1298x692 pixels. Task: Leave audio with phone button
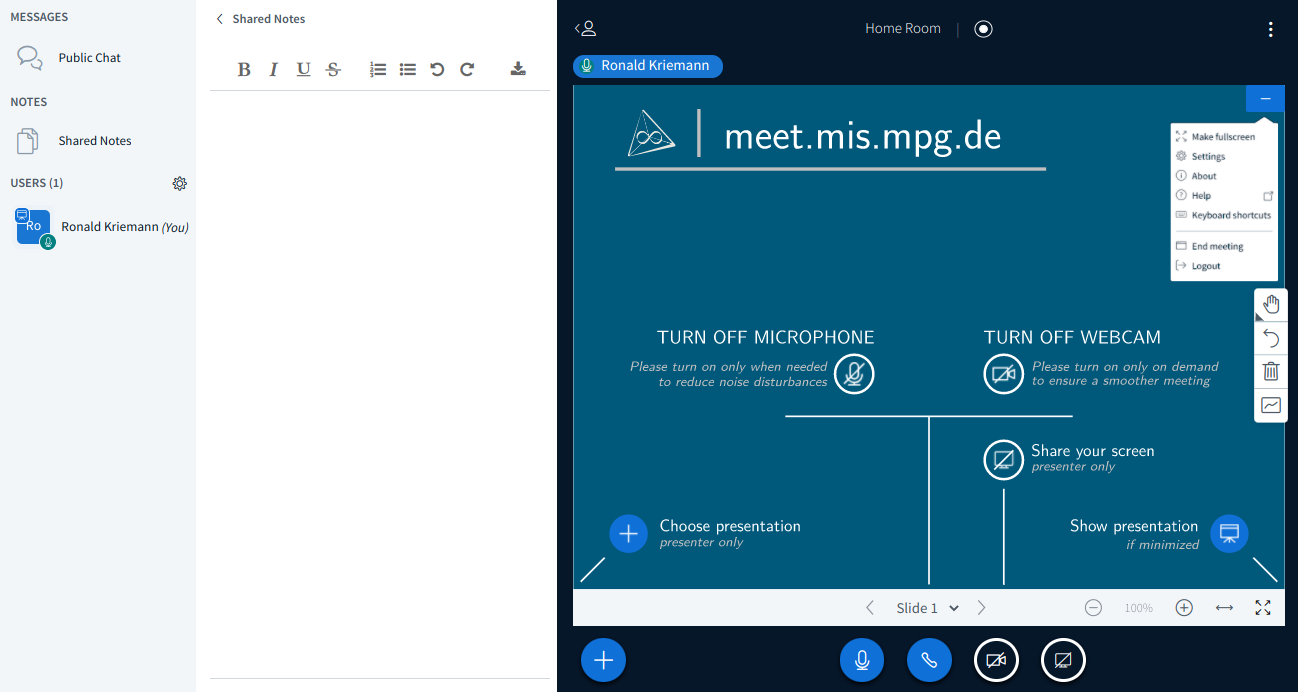(929, 660)
